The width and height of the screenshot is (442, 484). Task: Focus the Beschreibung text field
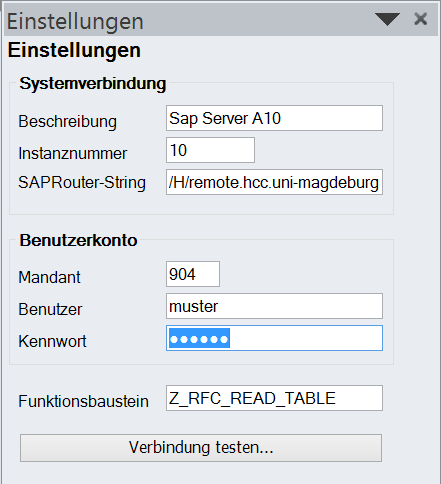tap(274, 118)
